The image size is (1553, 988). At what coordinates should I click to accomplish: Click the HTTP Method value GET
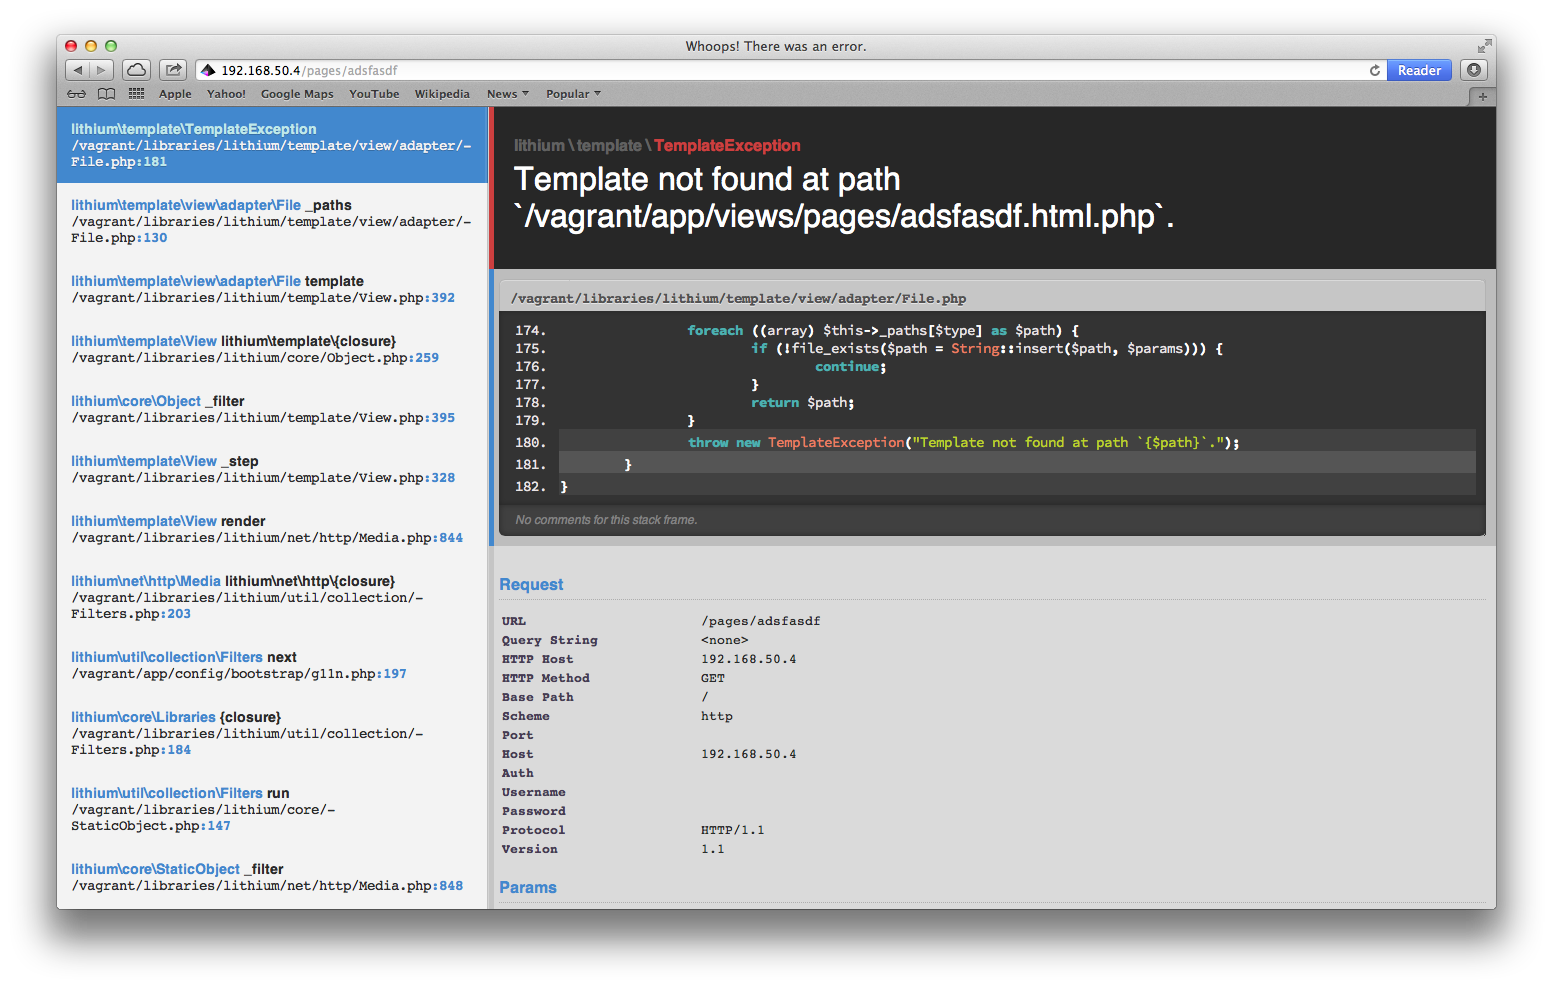(713, 678)
